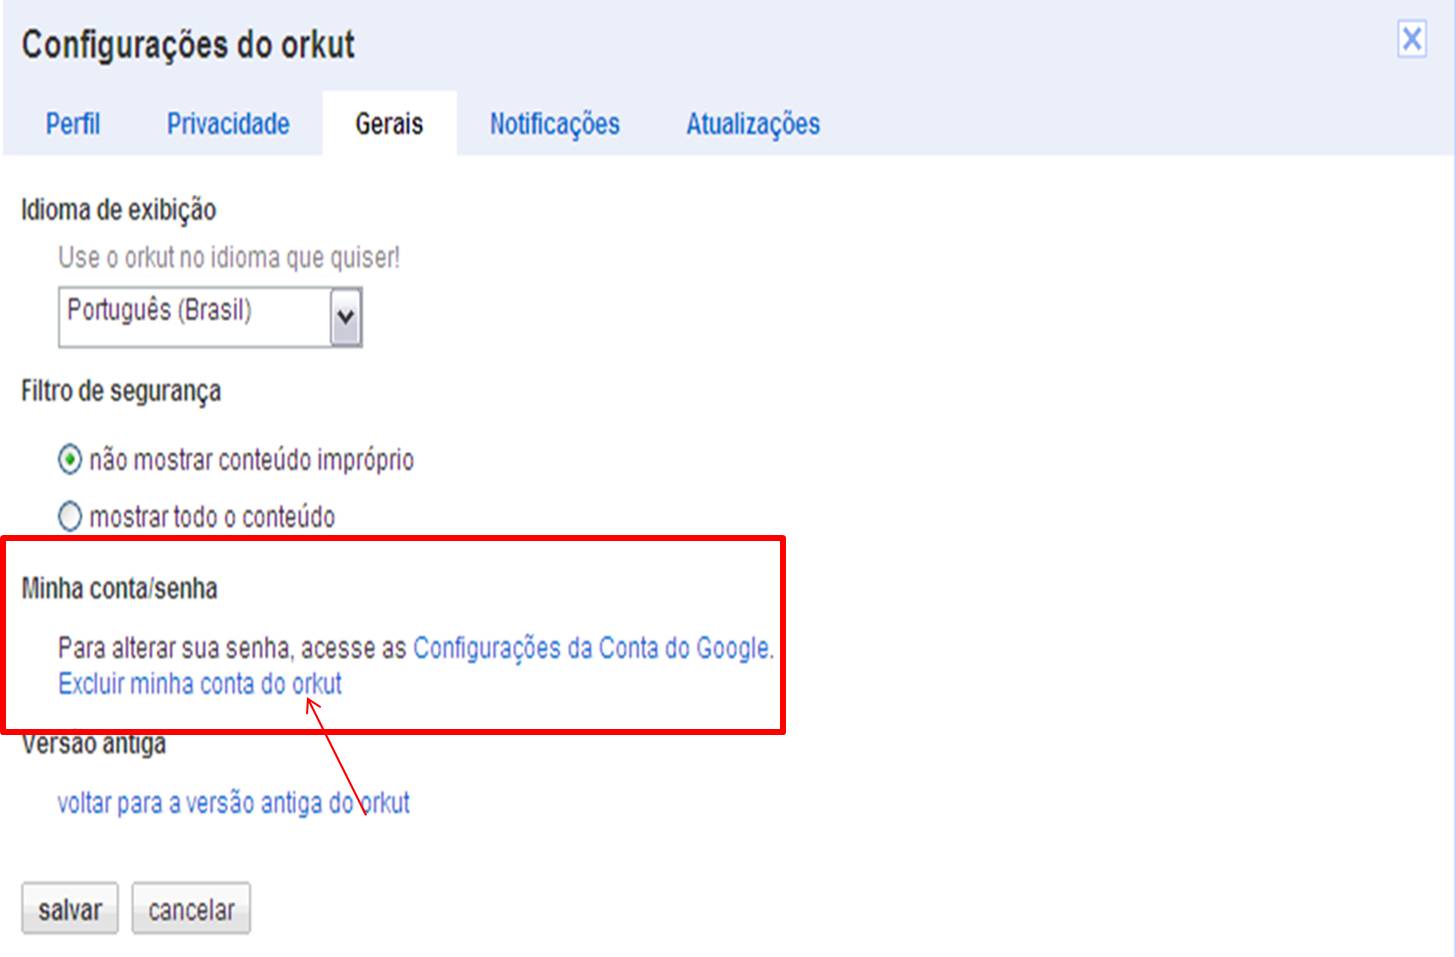
Task: Close the Configurações do orkut dialog
Action: click(x=1411, y=39)
